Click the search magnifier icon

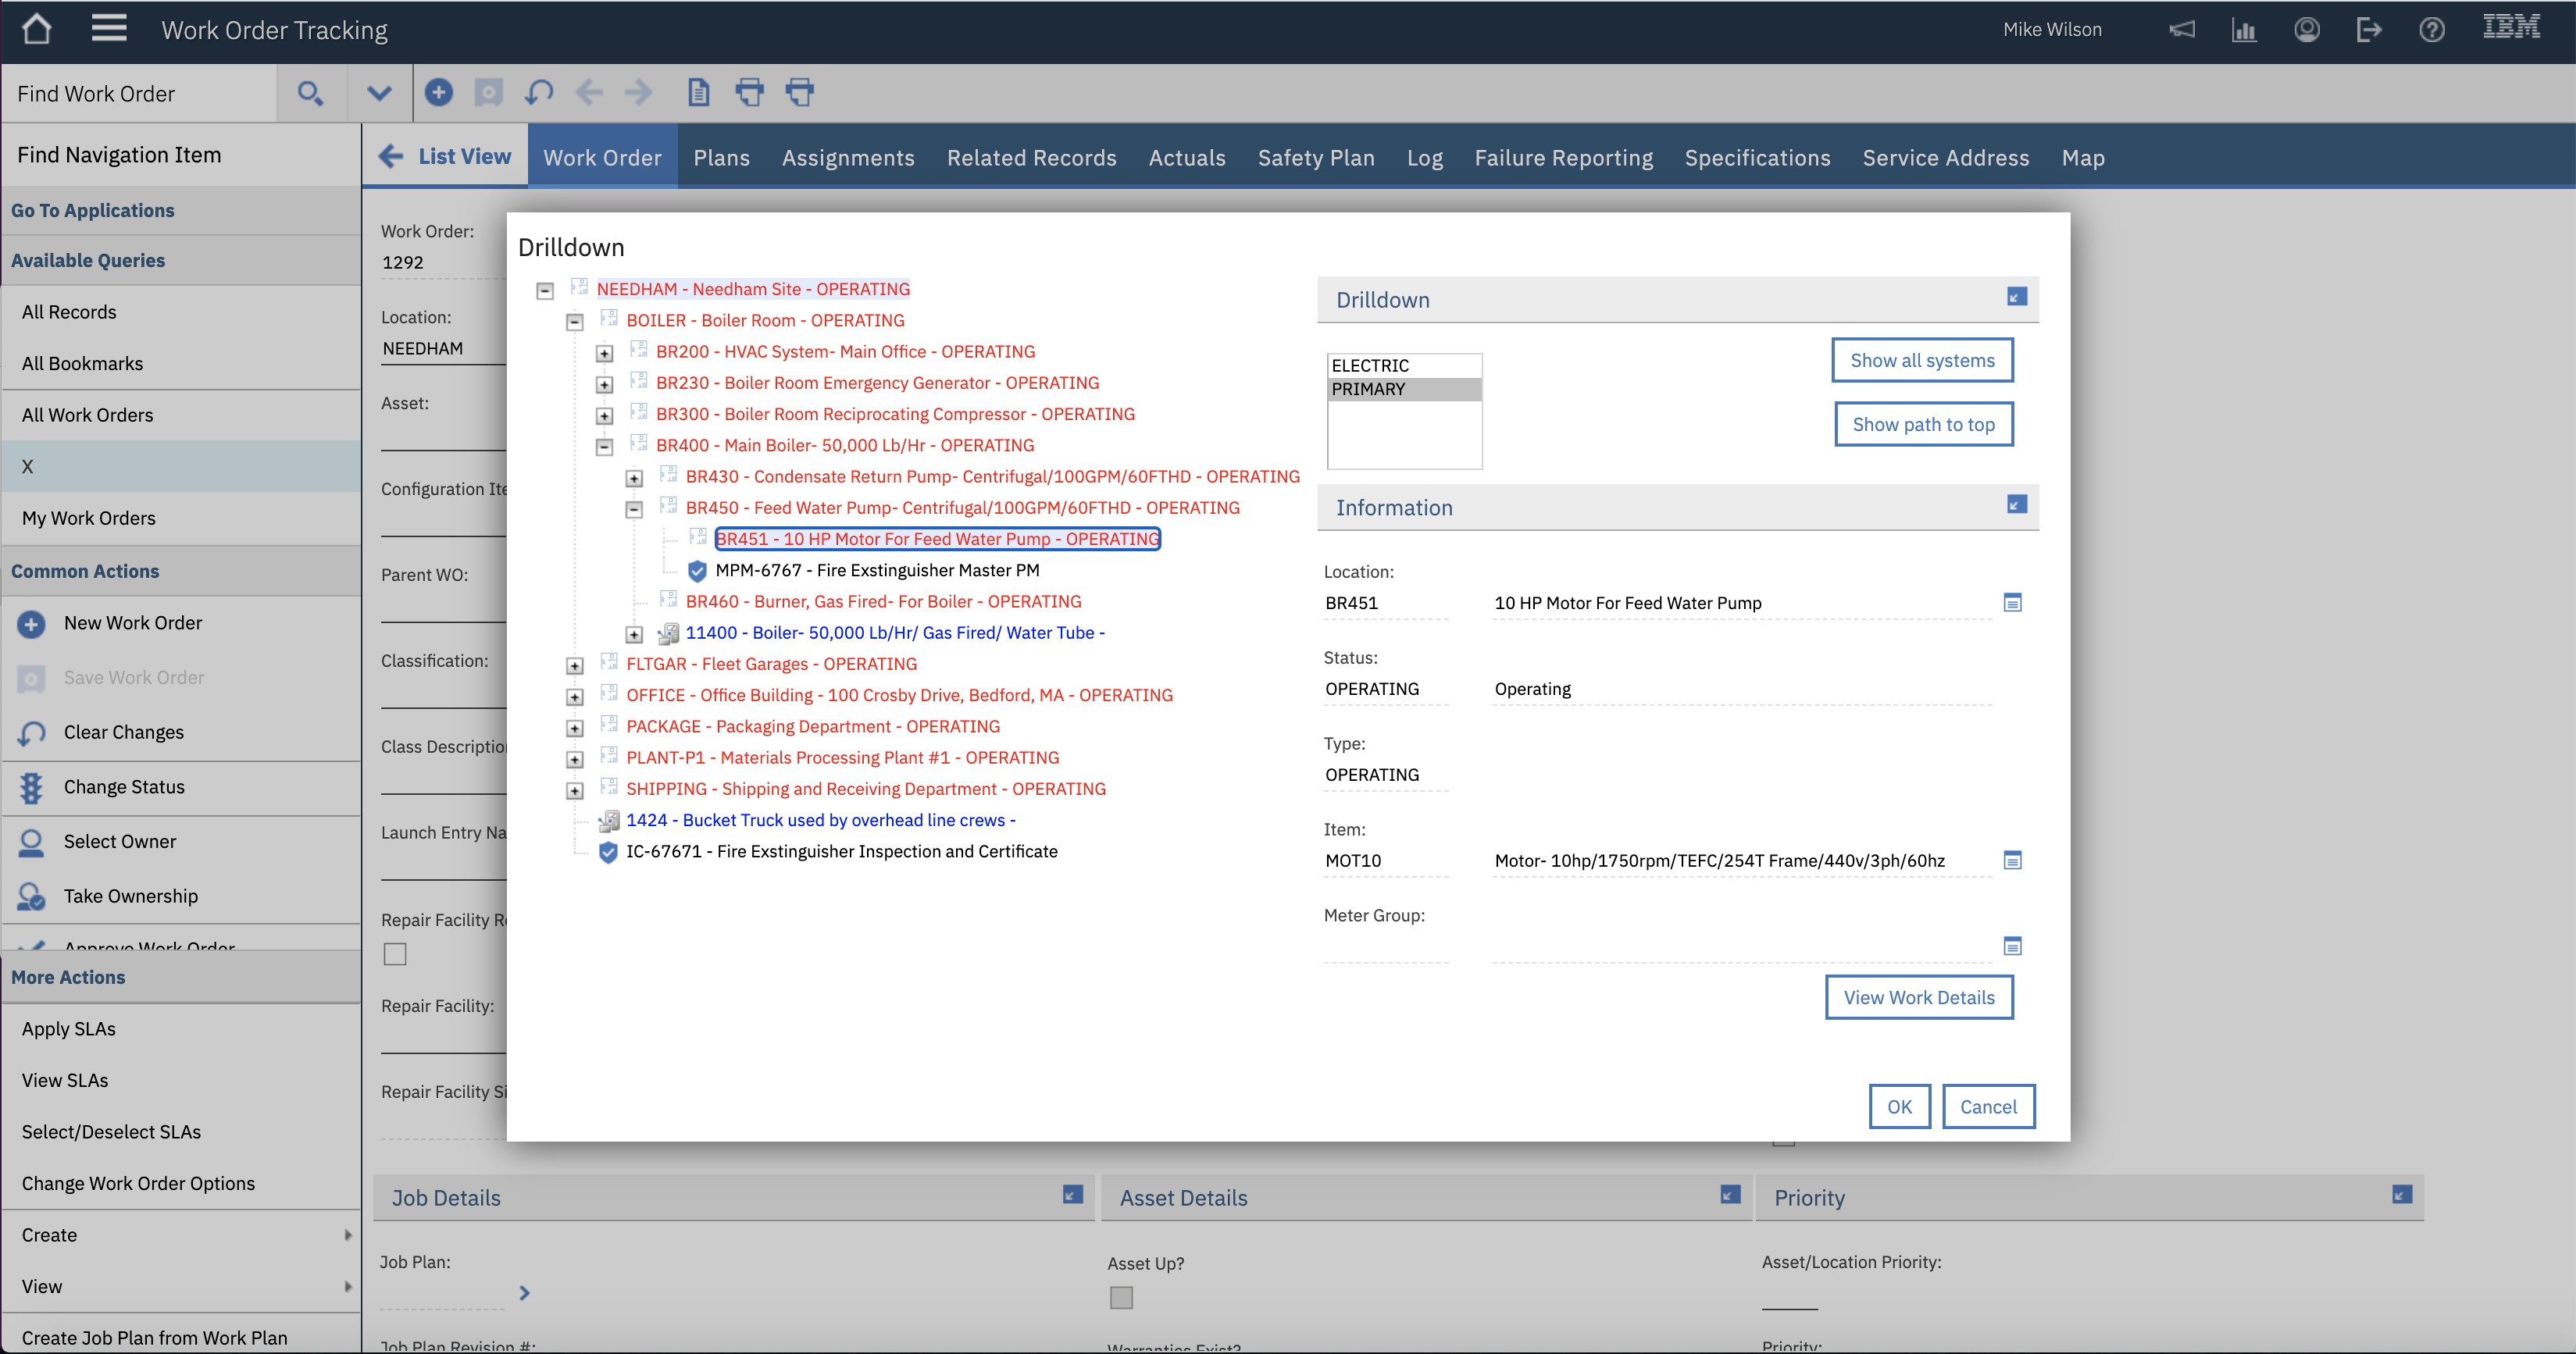tap(310, 93)
